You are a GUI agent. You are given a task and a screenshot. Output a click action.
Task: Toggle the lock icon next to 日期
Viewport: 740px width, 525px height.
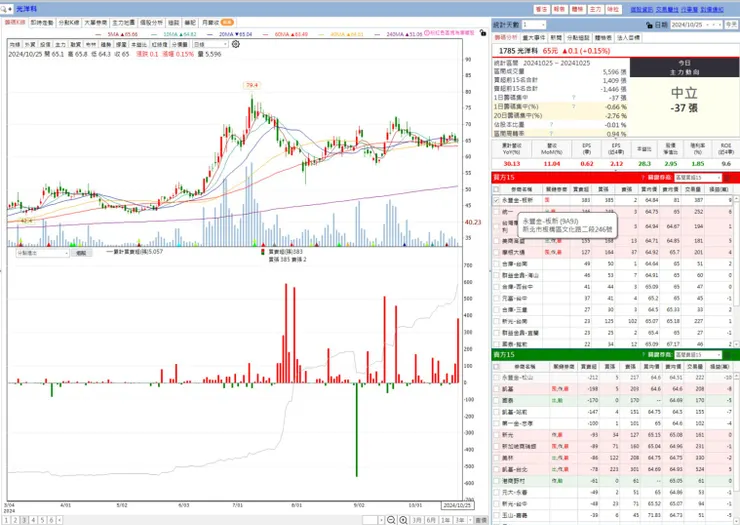tap(649, 25)
